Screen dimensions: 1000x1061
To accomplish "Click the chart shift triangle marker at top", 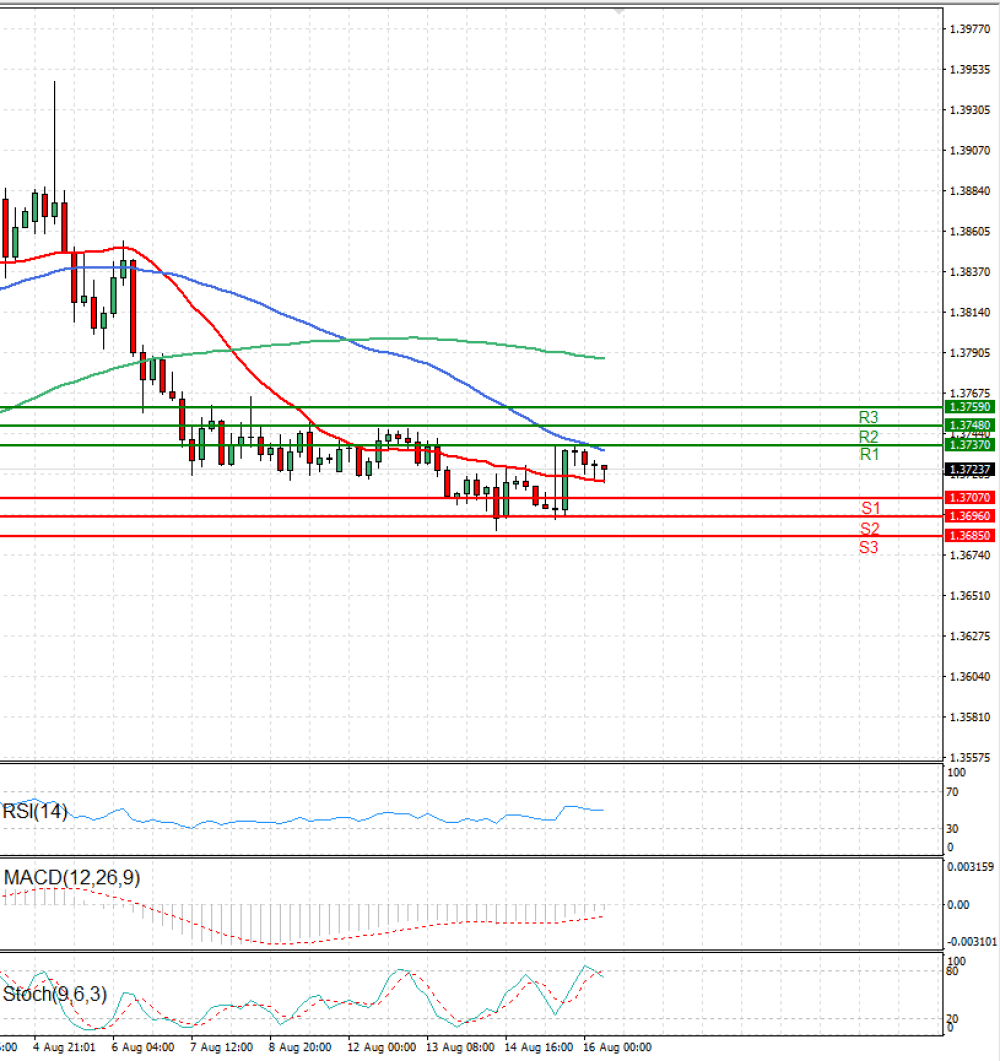I will point(619,12).
